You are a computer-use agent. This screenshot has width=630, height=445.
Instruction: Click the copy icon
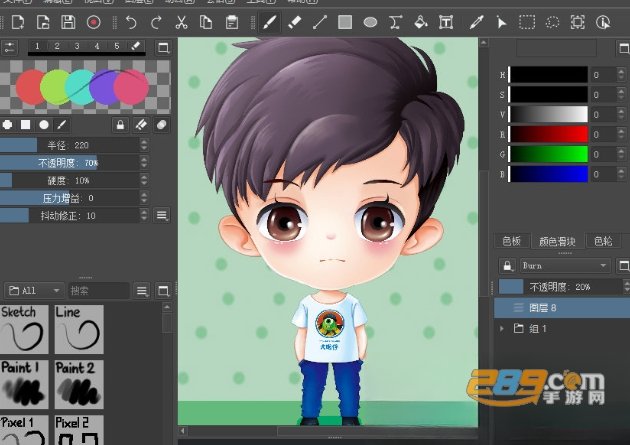[x=206, y=22]
